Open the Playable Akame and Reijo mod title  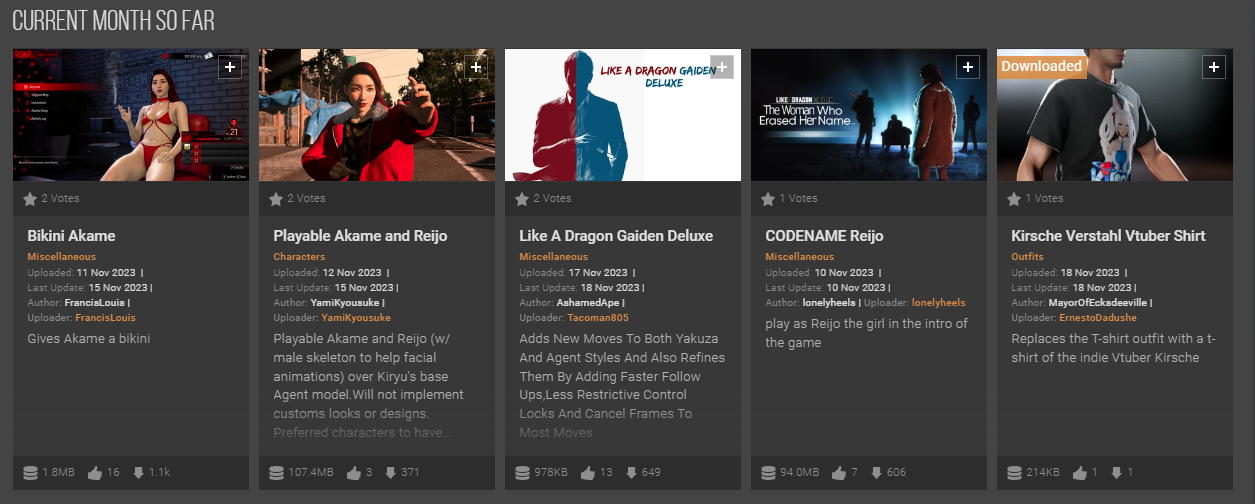click(x=360, y=236)
